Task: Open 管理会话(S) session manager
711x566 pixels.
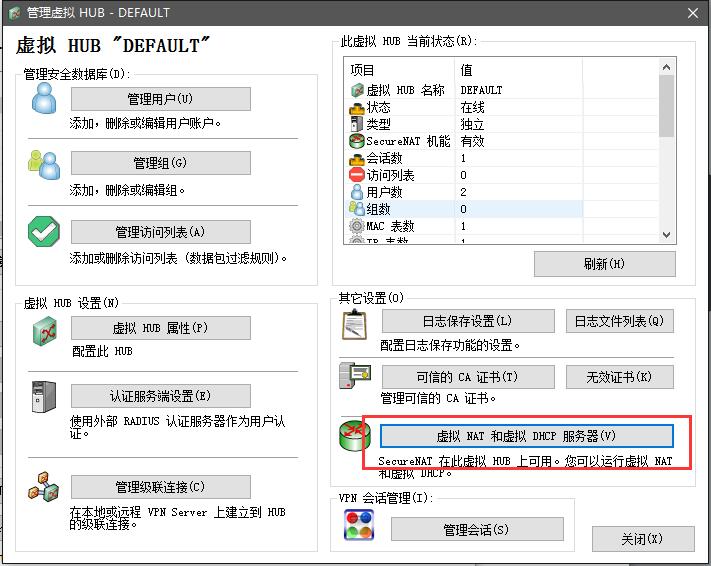Action: [x=477, y=529]
